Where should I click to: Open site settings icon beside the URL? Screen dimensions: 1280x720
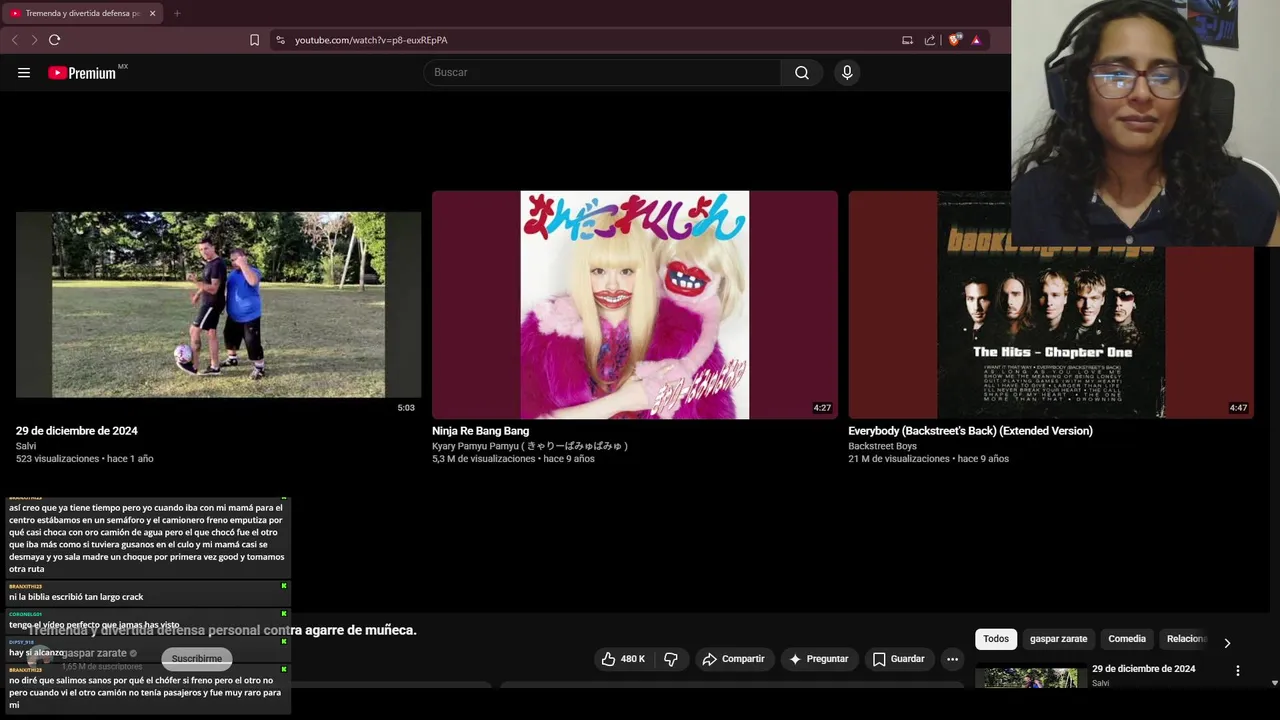click(280, 40)
